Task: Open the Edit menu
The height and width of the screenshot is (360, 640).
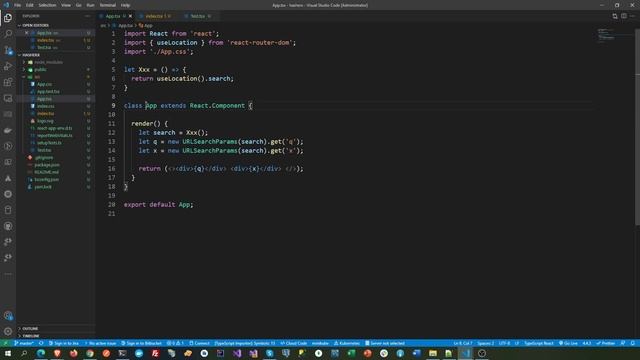Action: pos(30,5)
